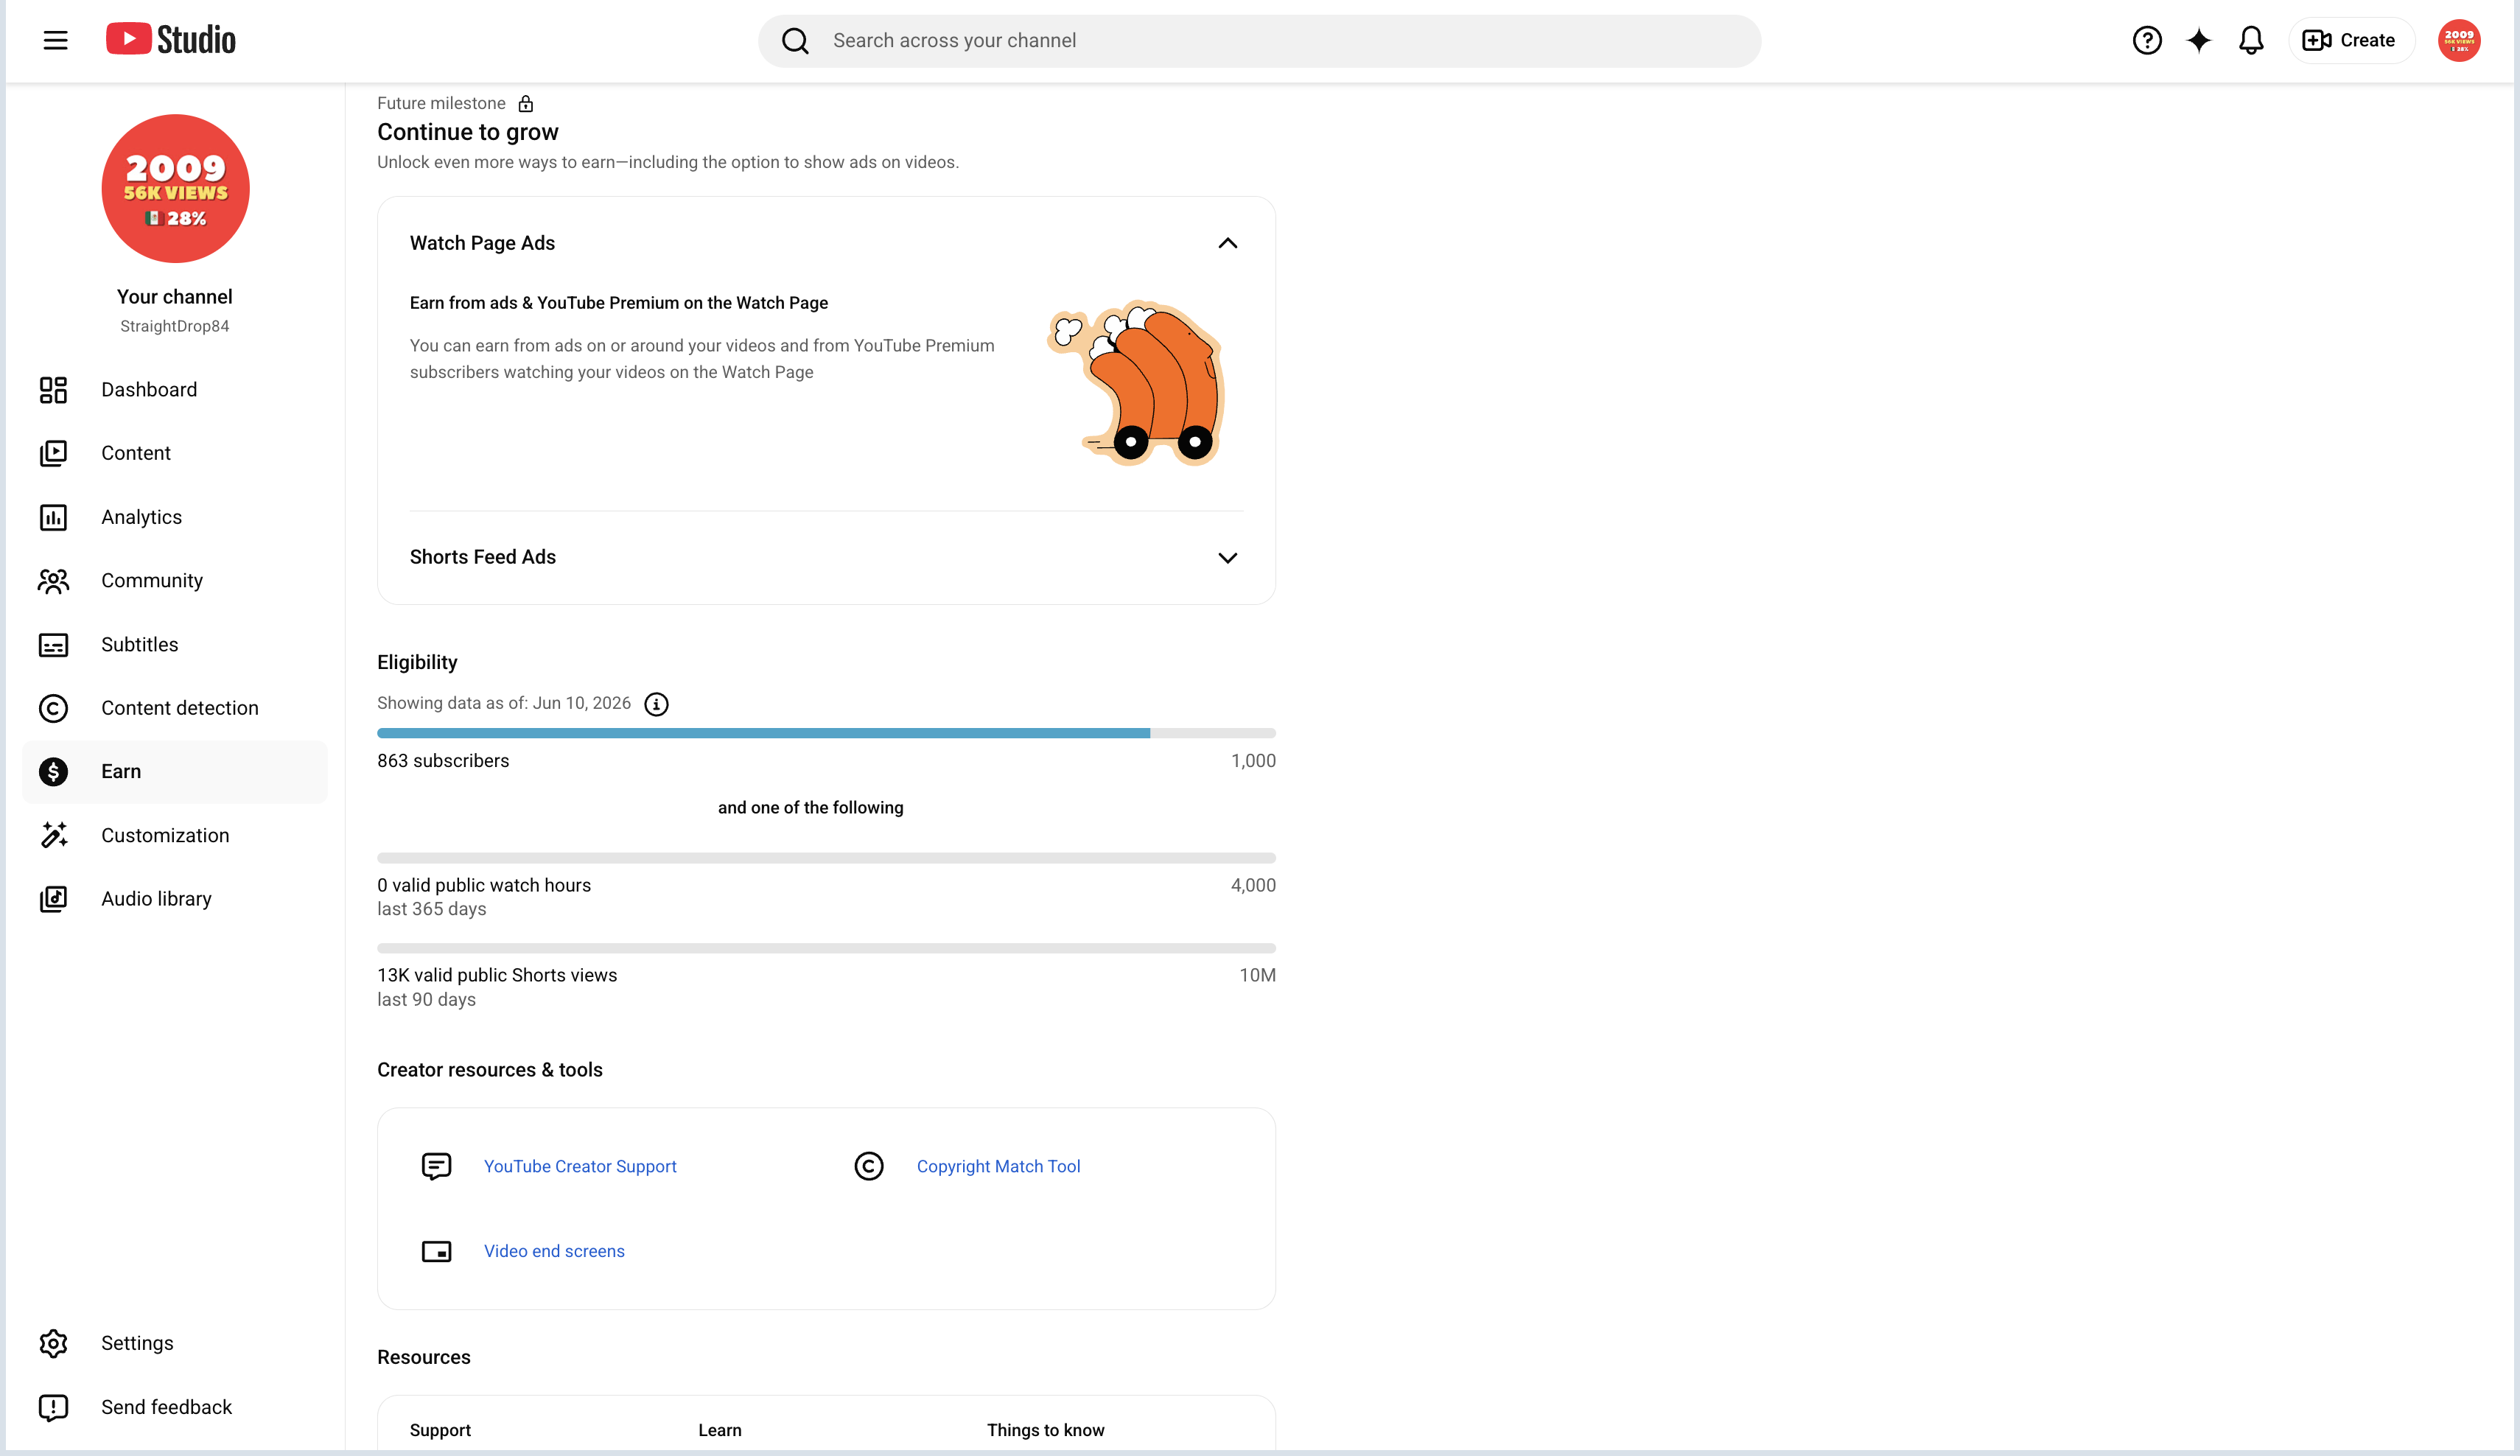
Task: Click the Future milestone lock icon
Action: coord(526,104)
